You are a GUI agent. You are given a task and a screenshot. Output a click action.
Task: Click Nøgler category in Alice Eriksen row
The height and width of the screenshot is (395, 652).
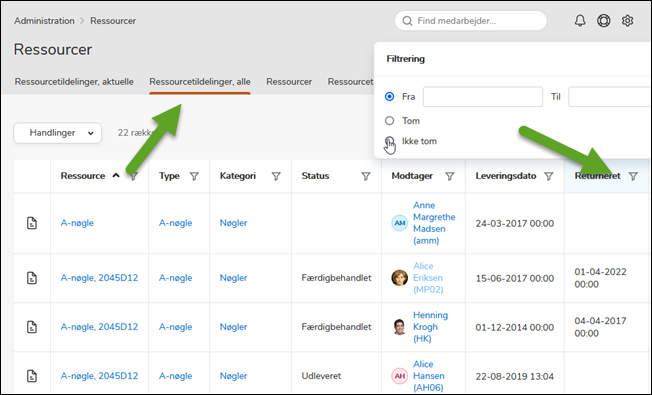click(x=234, y=278)
